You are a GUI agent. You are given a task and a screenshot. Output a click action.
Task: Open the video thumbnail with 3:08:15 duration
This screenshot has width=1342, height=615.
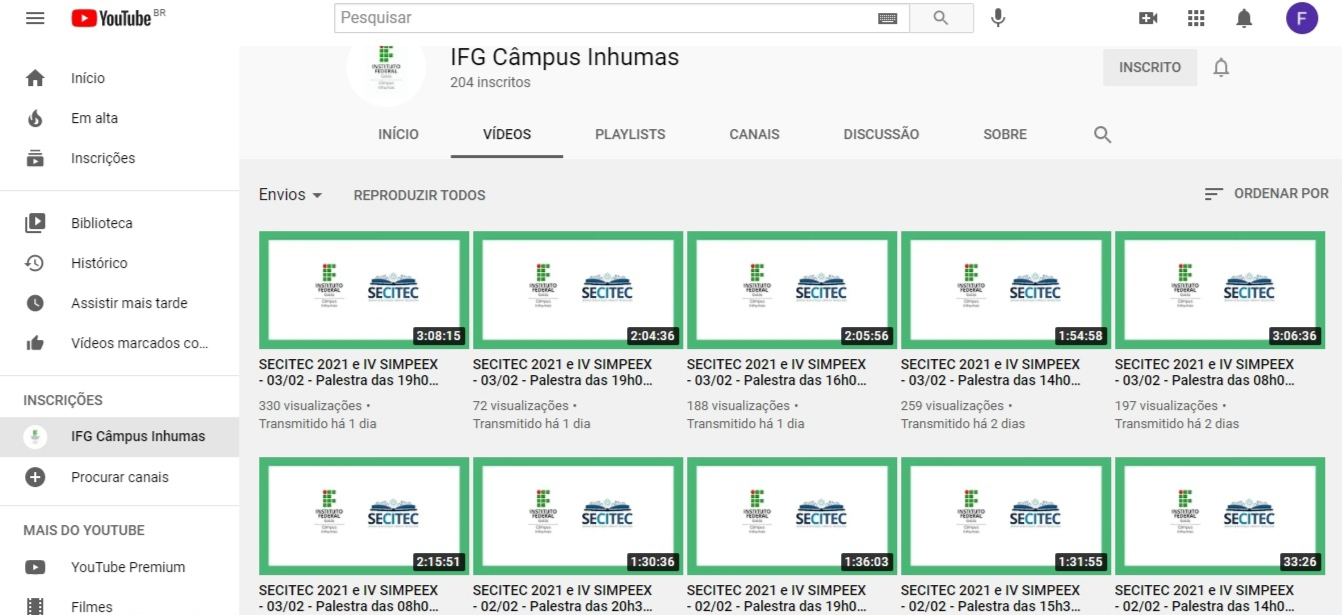pyautogui.click(x=364, y=290)
